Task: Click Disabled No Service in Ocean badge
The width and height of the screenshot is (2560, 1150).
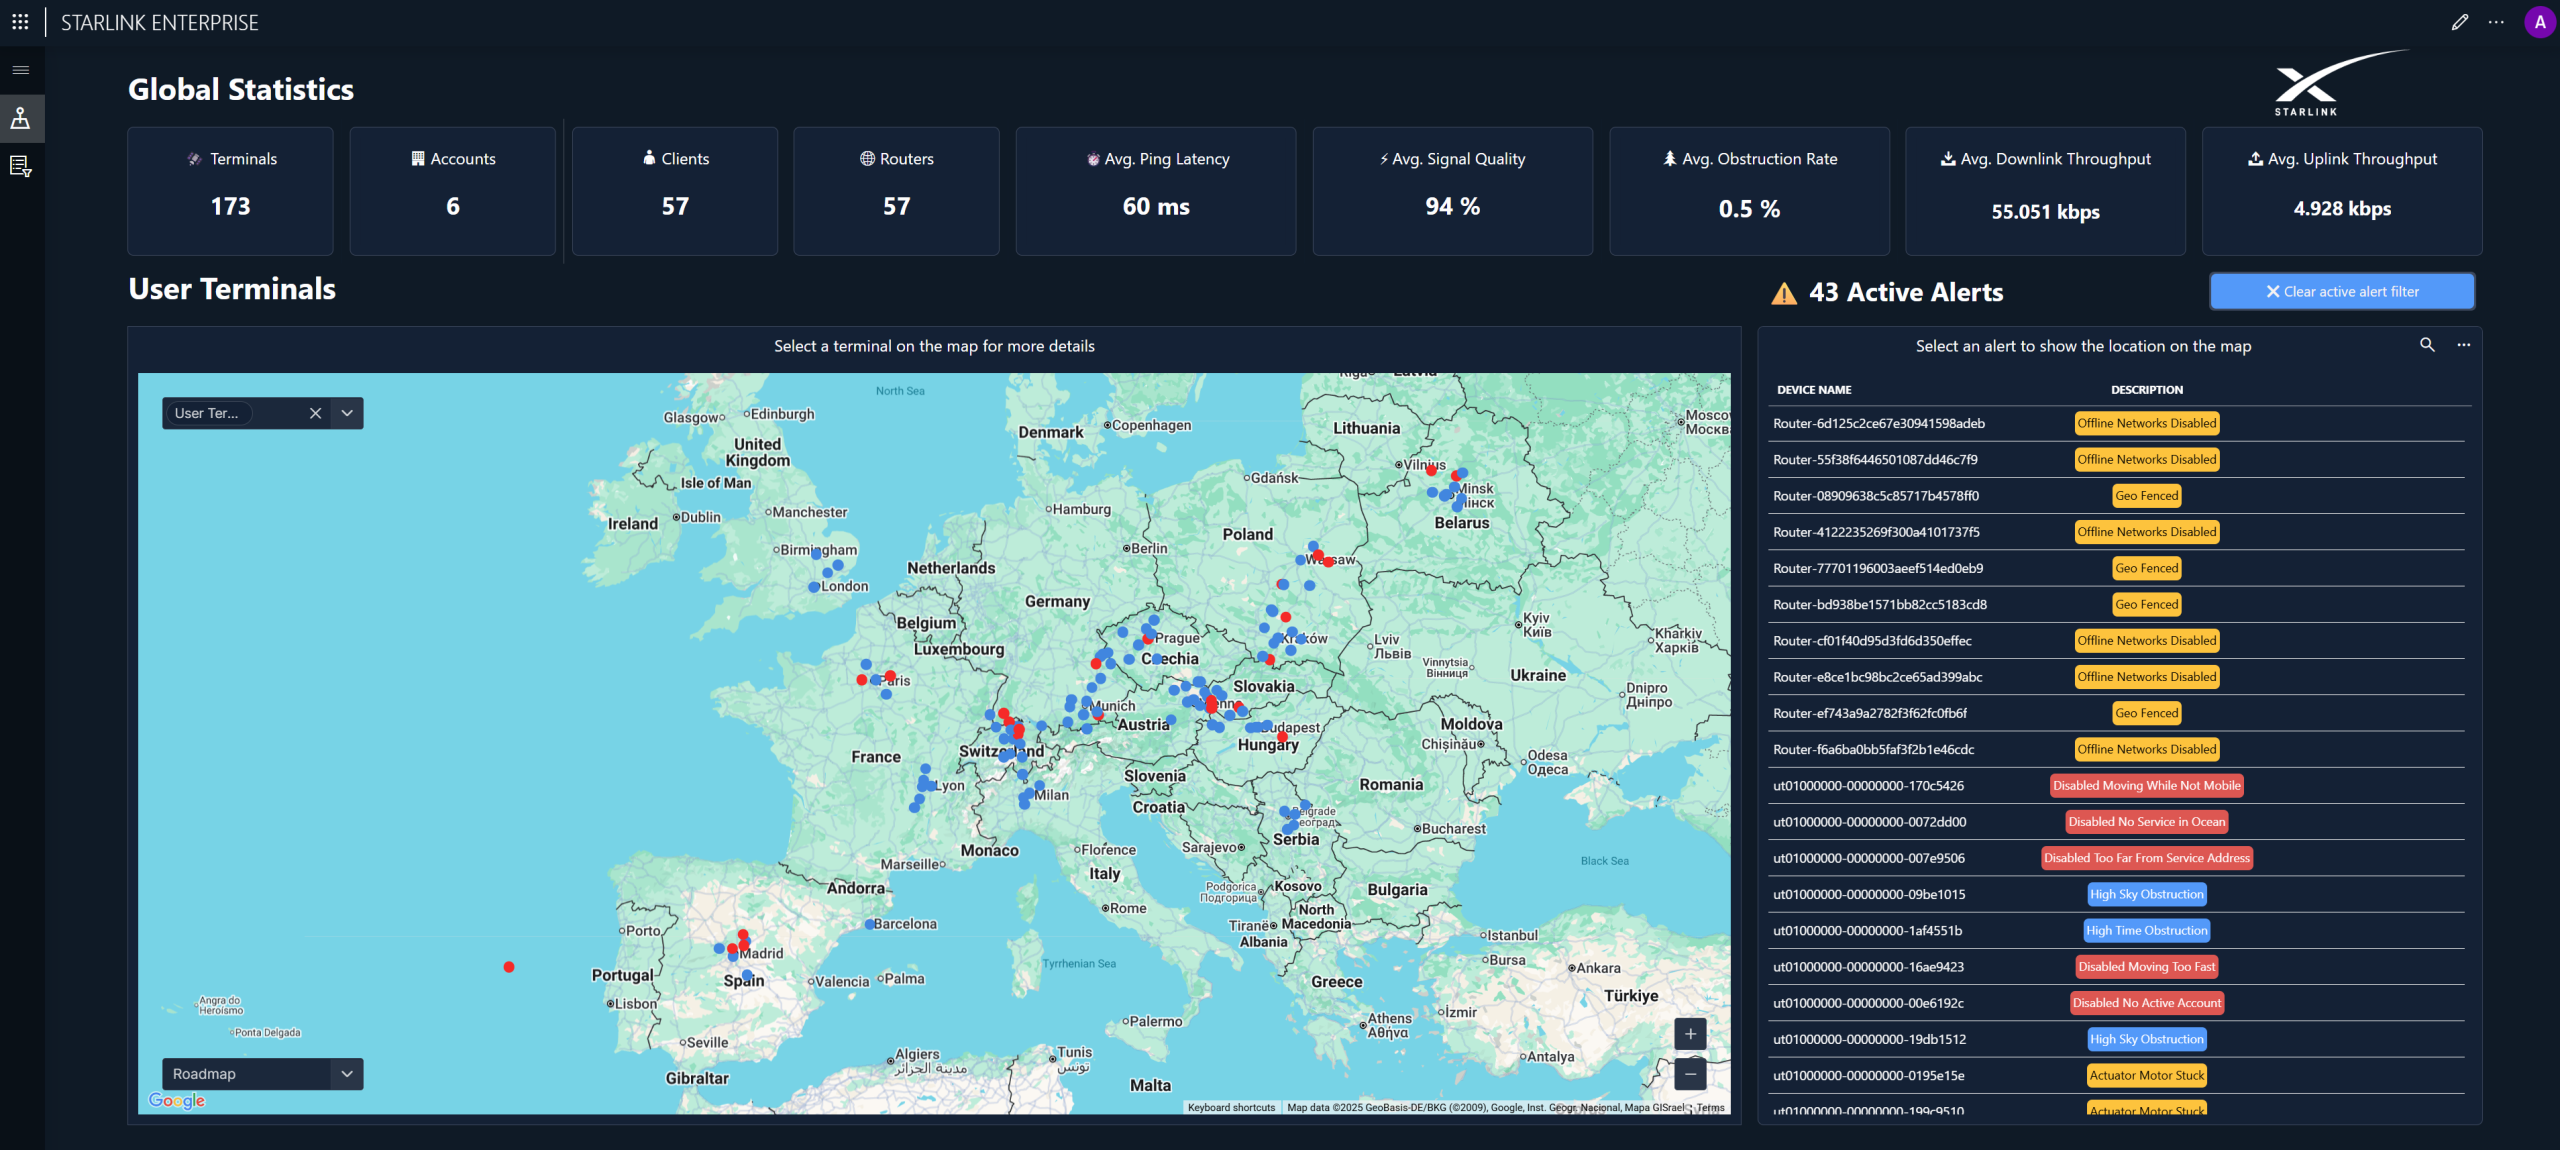Action: tap(2147, 822)
